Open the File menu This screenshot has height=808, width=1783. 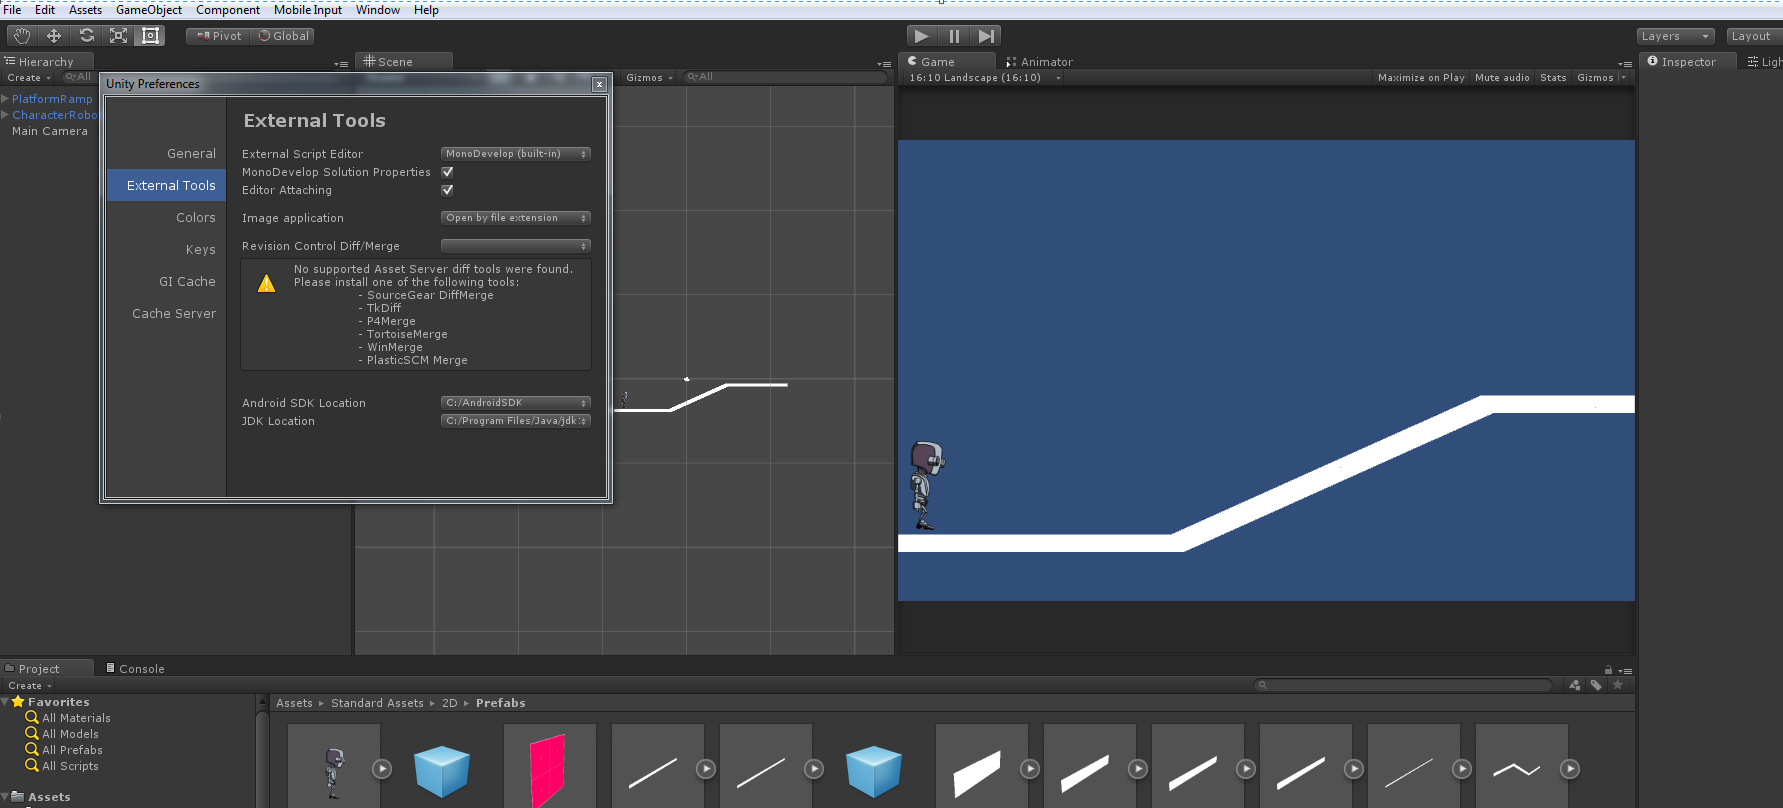point(13,10)
